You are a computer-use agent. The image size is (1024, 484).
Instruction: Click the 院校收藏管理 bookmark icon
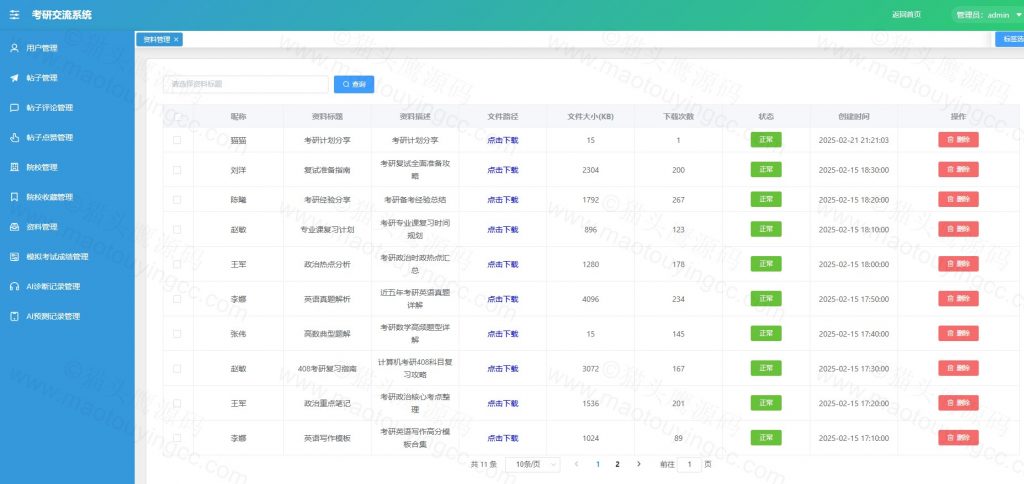pyautogui.click(x=14, y=197)
